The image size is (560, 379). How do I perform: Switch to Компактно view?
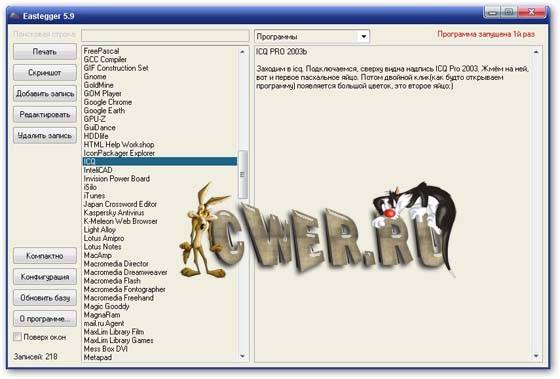[x=45, y=256]
